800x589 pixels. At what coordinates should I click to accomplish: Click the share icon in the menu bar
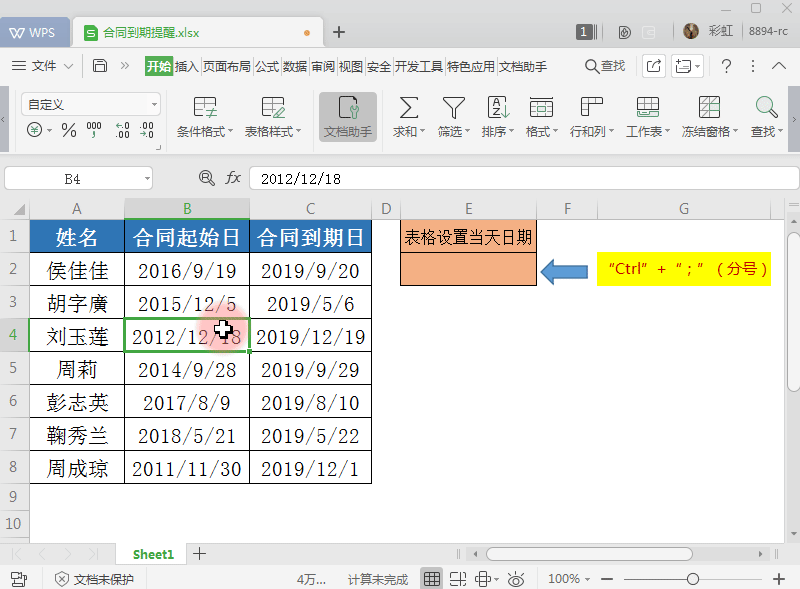[654, 66]
